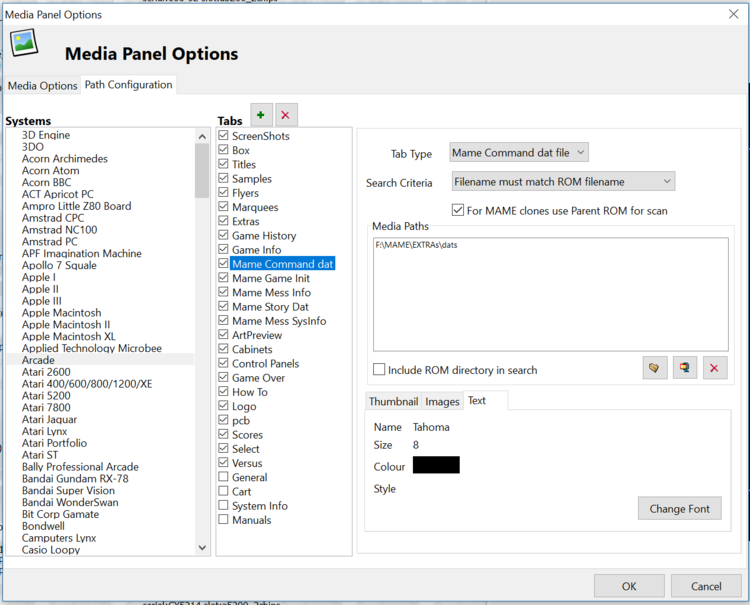The height and width of the screenshot is (605, 750).
Task: Open the Thumbnail sub-tab
Action: click(393, 401)
